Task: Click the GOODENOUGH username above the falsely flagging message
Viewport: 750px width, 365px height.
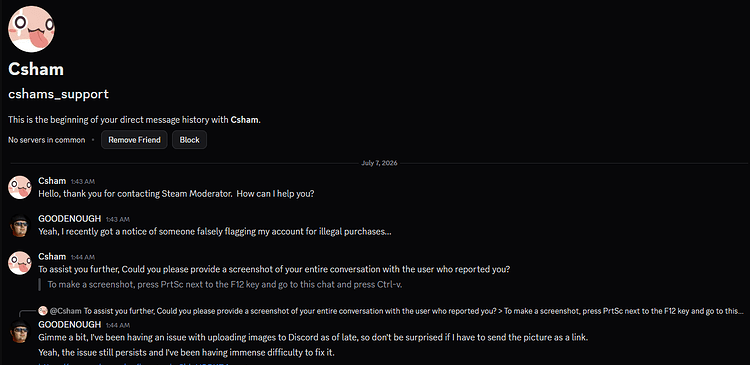Action: tap(69, 219)
